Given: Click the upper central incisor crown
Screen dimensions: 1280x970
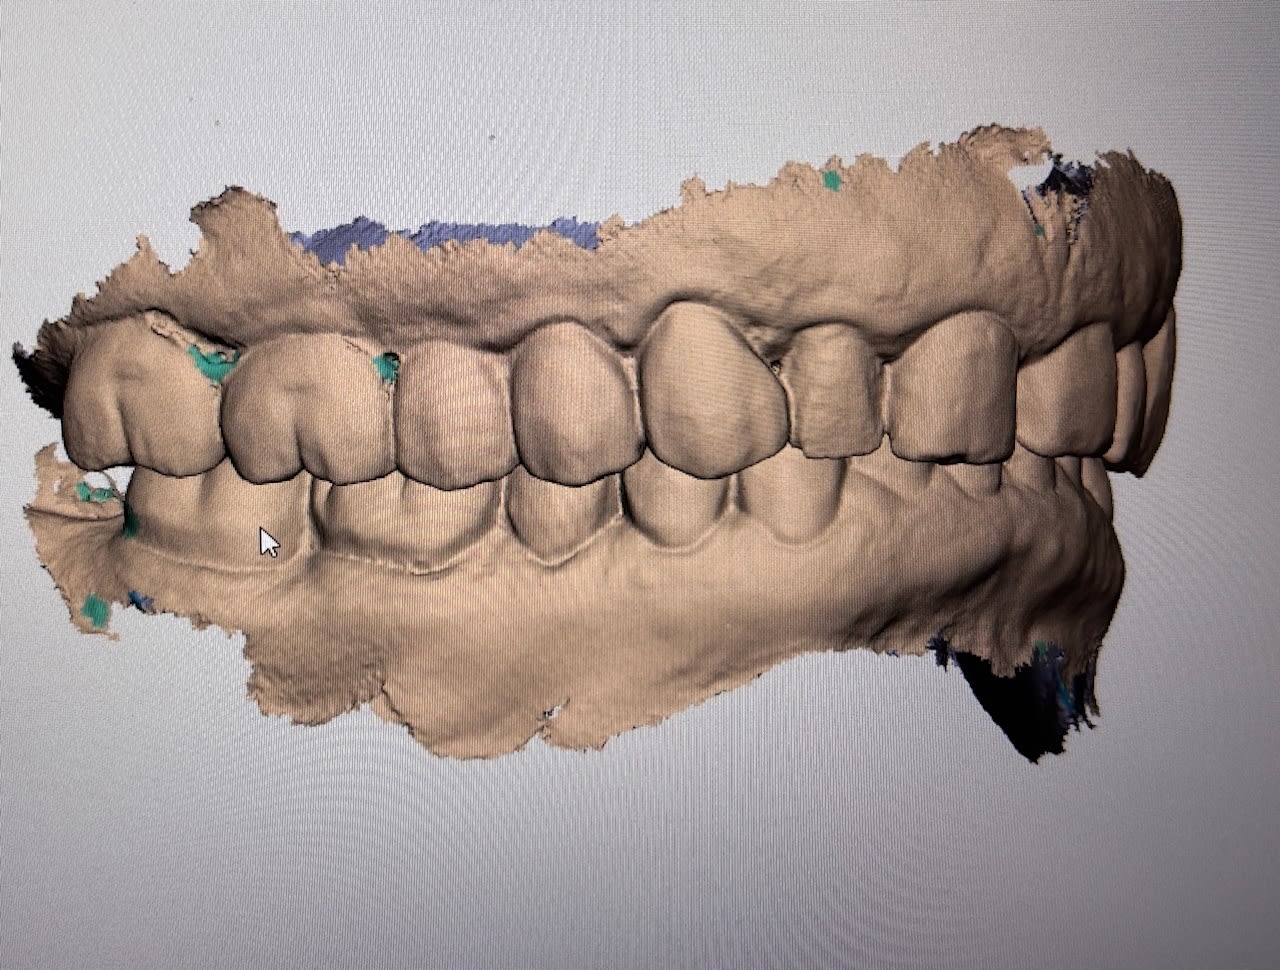Looking at the screenshot, I should (x=952, y=390).
